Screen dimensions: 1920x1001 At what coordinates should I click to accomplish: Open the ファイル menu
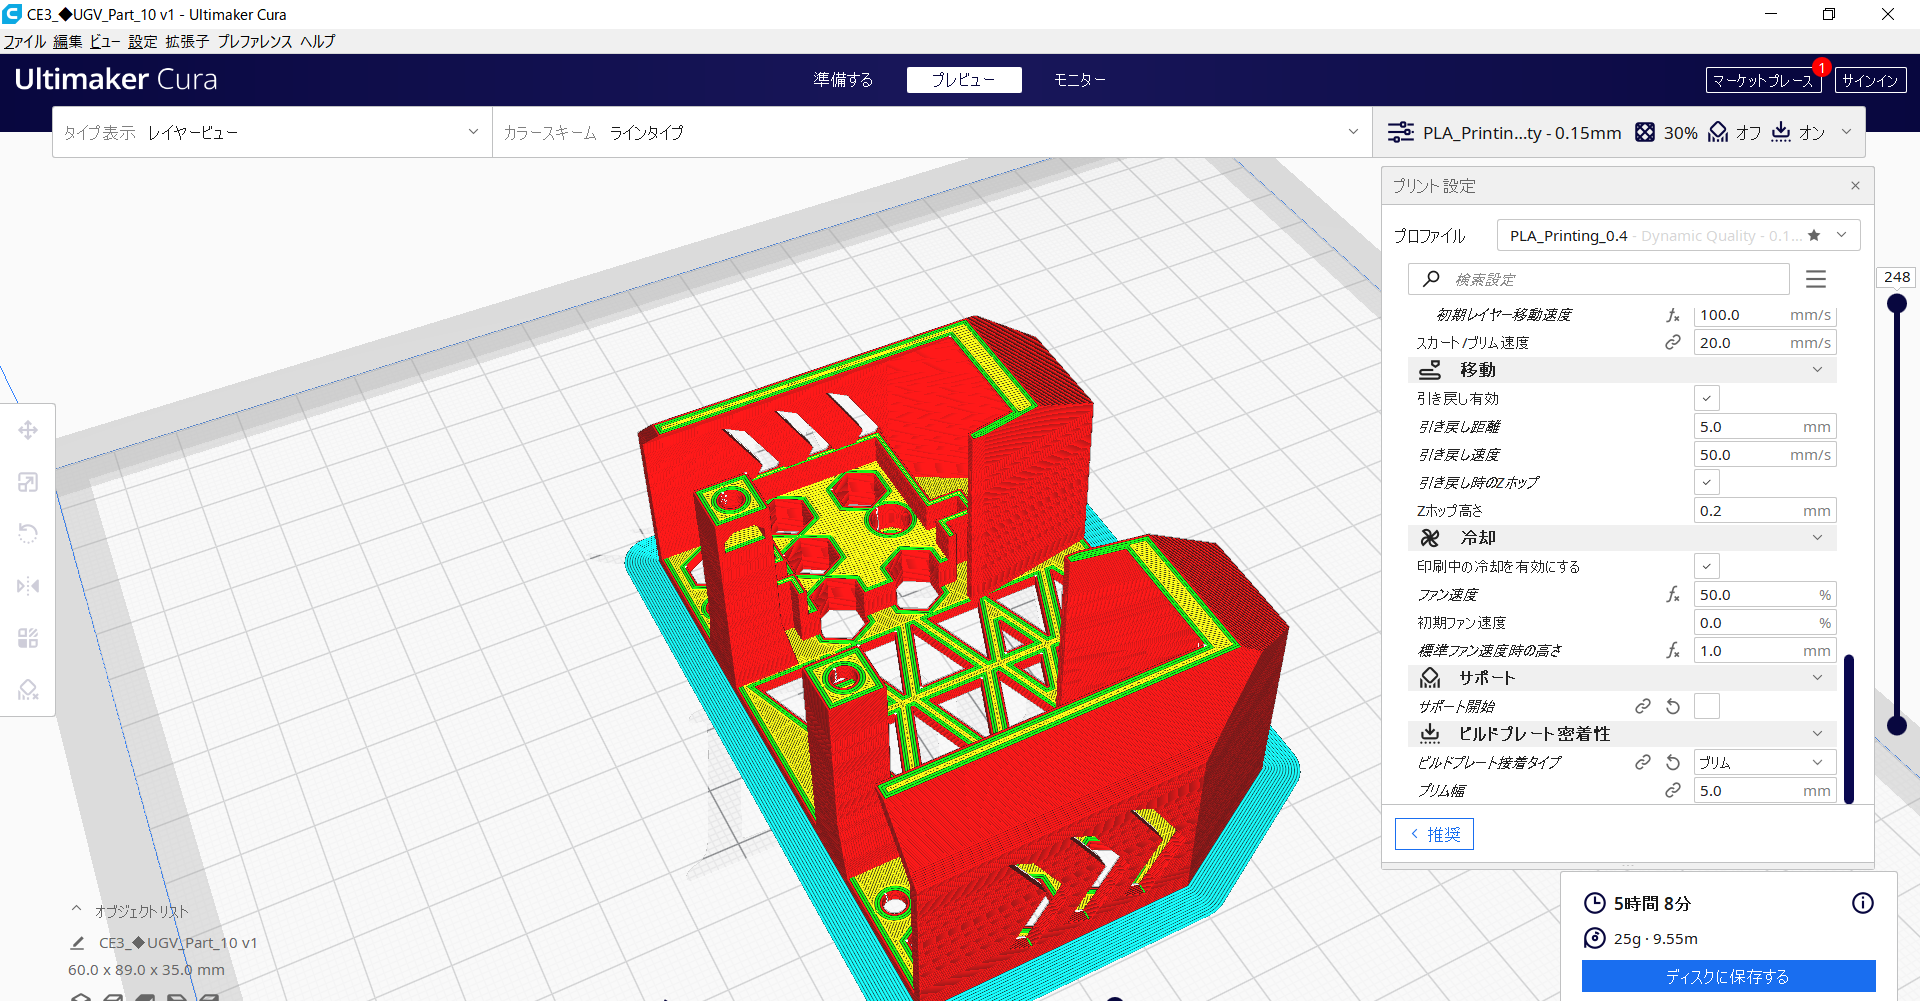[x=25, y=41]
